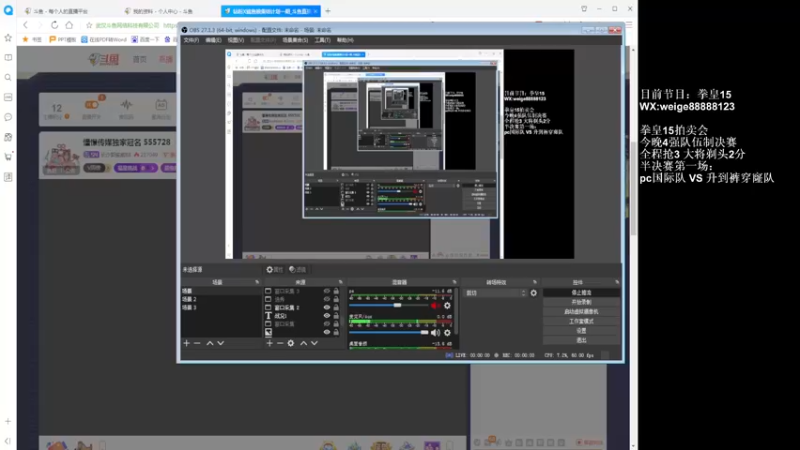Add a new scene with plus icon

(x=187, y=343)
